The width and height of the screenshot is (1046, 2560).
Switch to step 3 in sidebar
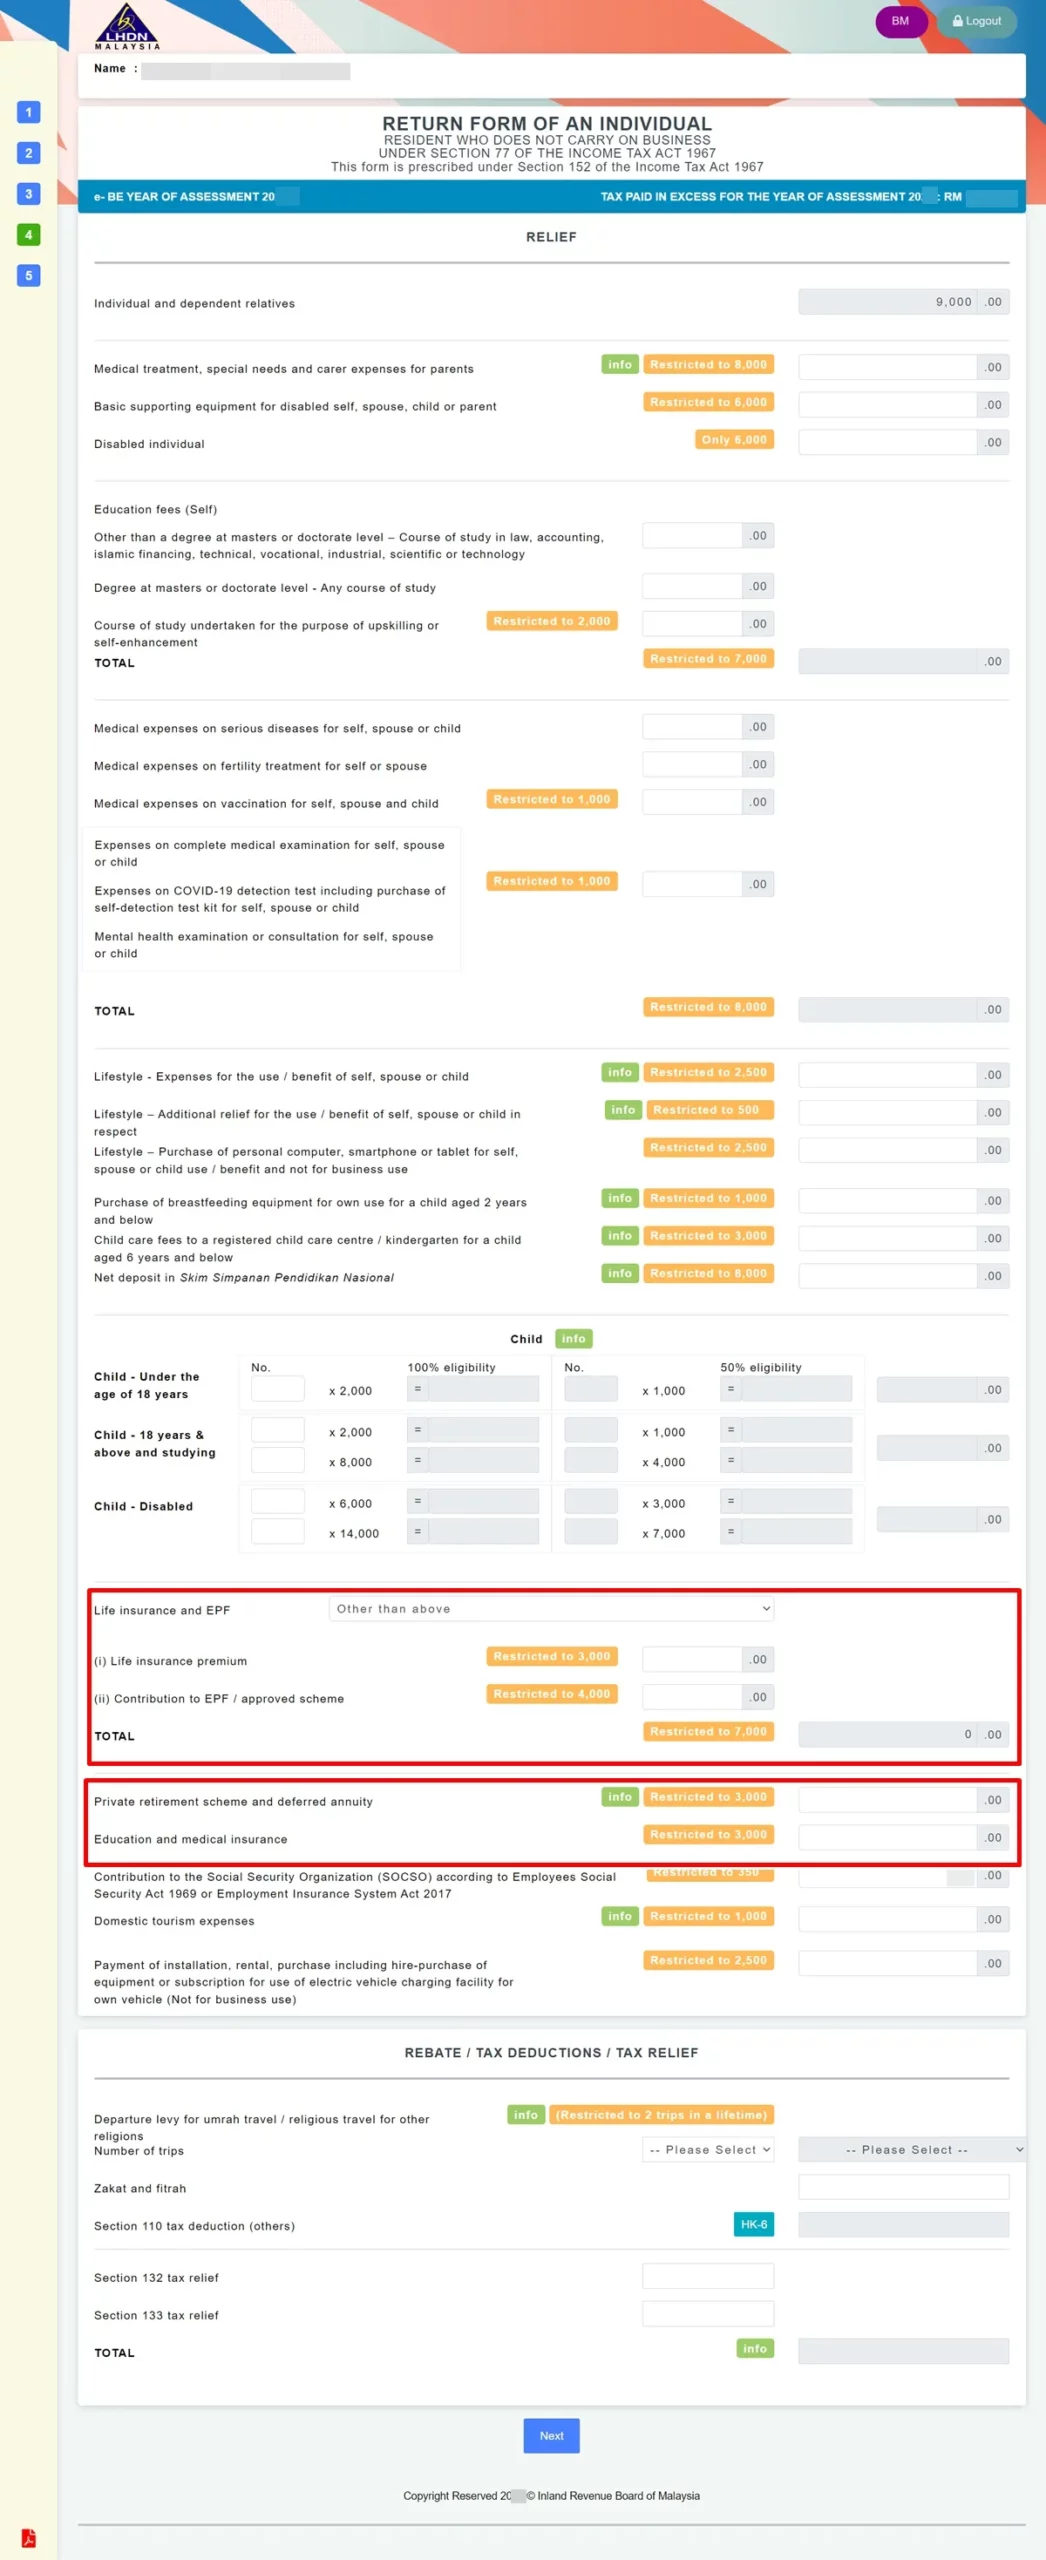tap(29, 194)
